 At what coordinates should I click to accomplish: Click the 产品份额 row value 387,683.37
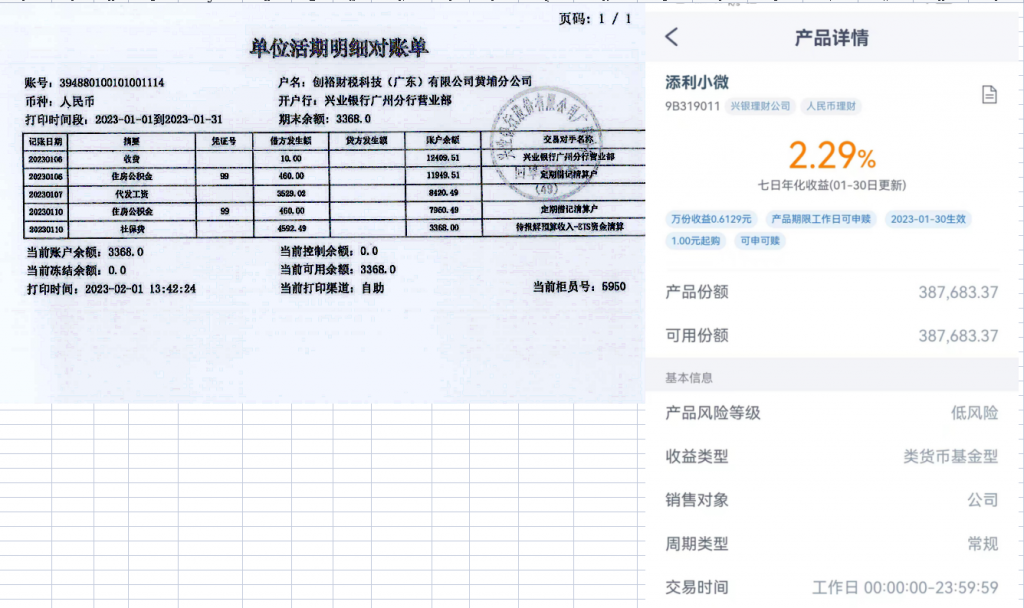958,293
